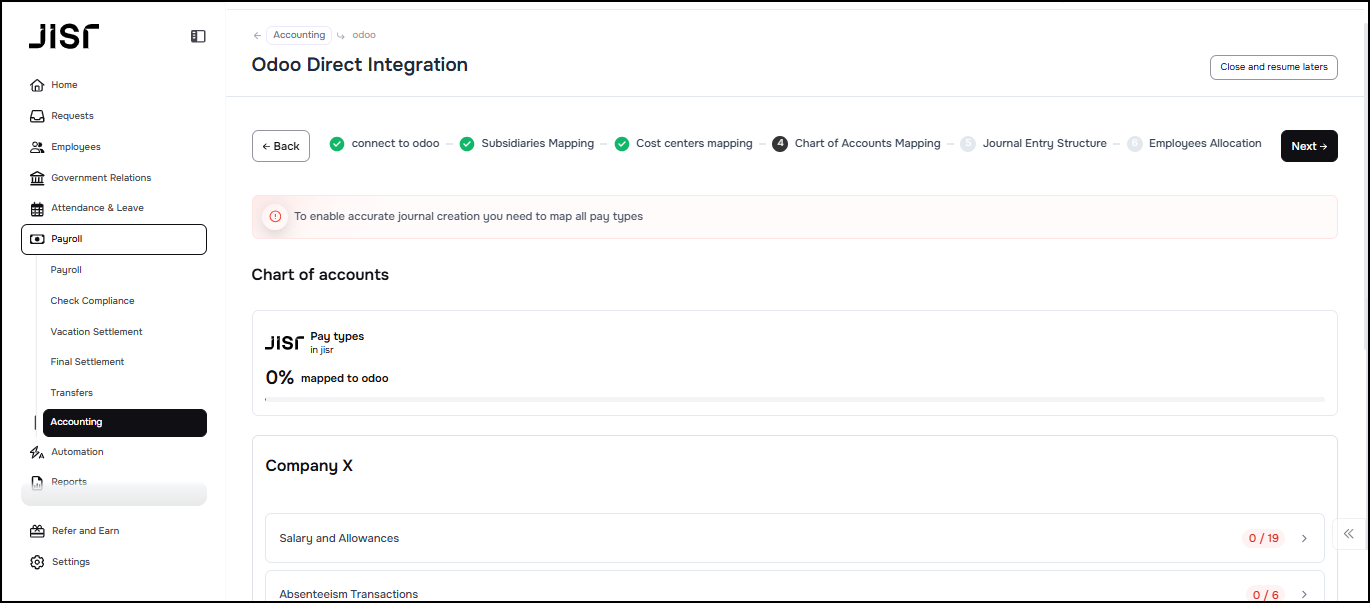1370x603 pixels.
Task: Click the Automation icon in sidebar
Action: [x=37, y=452]
